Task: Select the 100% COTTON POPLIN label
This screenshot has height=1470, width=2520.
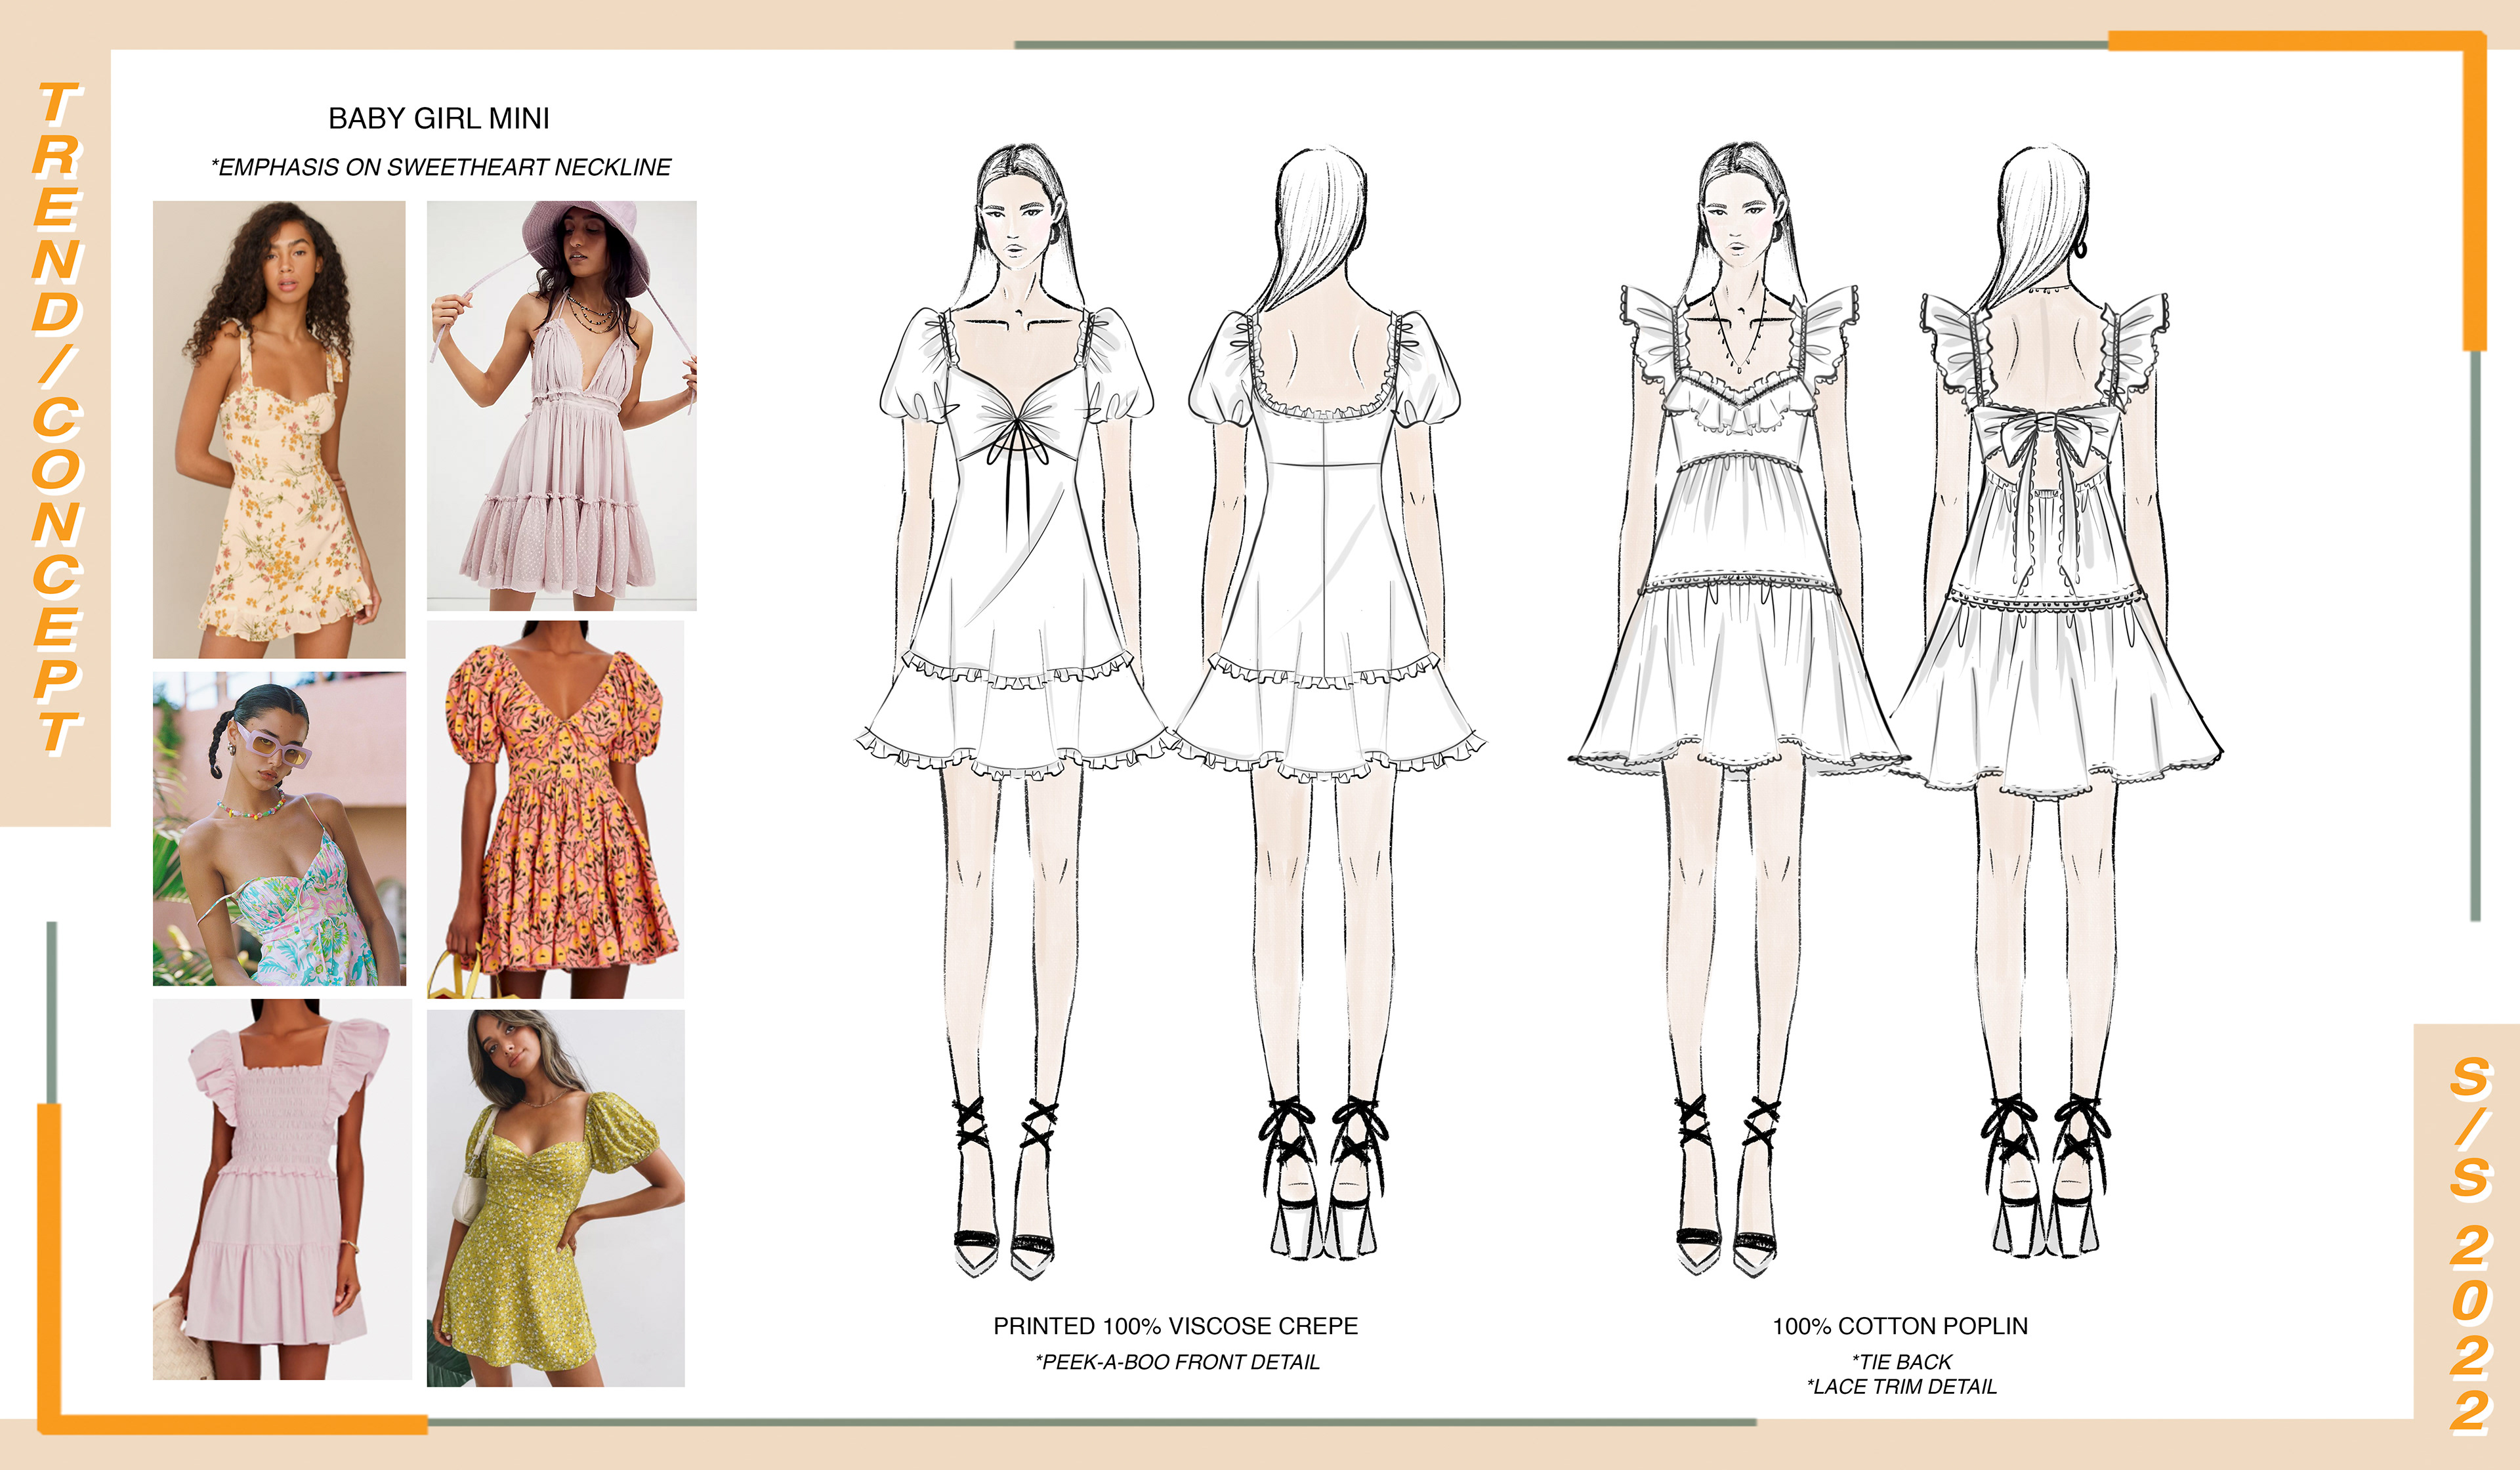Action: 1900,1326
